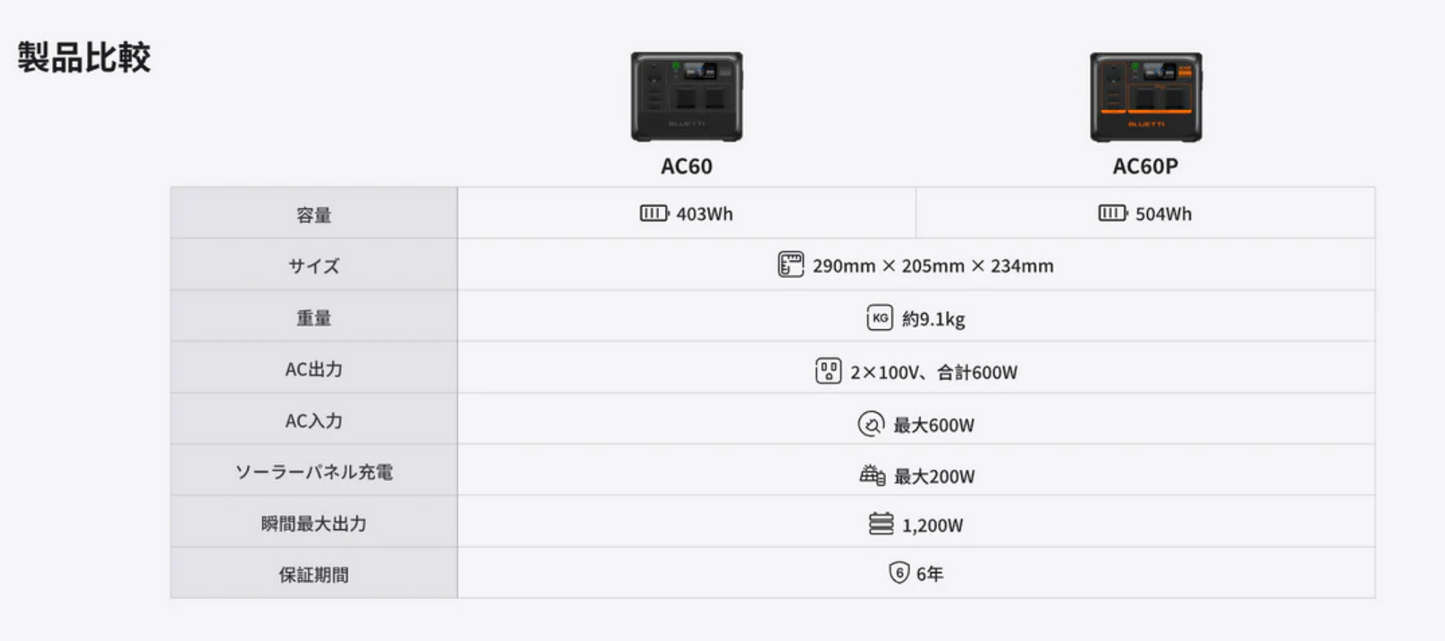Click the KG weight icon
Image resolution: width=1445 pixels, height=641 pixels.
tap(879, 318)
